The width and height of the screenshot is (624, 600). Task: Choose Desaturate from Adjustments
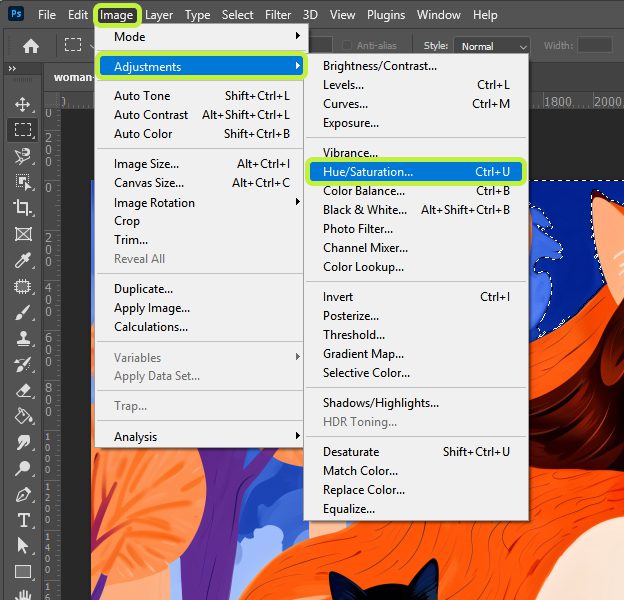[x=416, y=452]
